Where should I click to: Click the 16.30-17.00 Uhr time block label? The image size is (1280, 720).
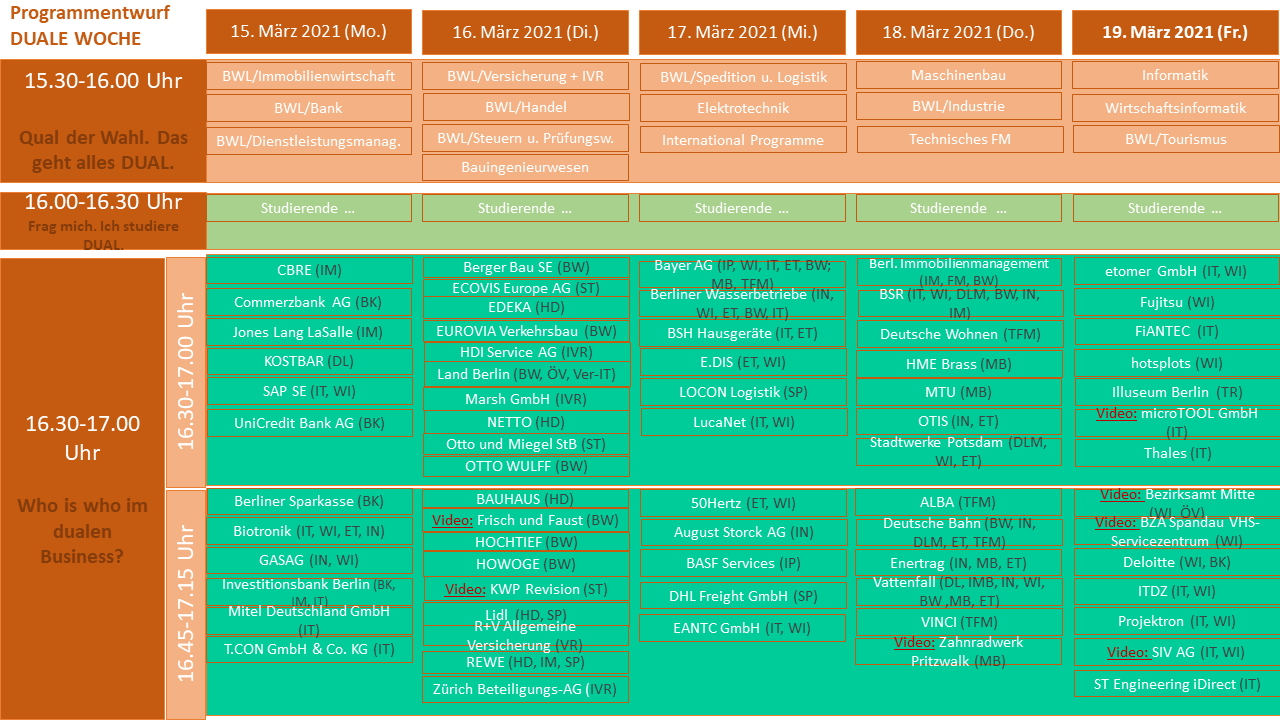pyautogui.click(x=183, y=370)
